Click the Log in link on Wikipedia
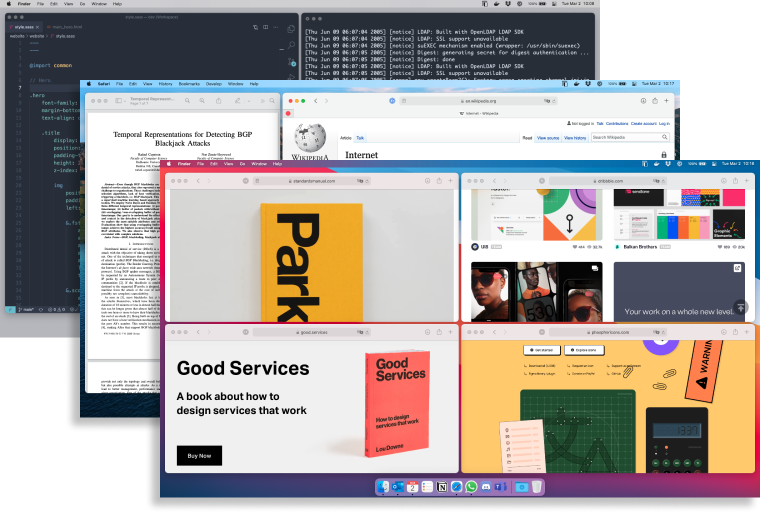This screenshot has width=760, height=514. (664, 124)
